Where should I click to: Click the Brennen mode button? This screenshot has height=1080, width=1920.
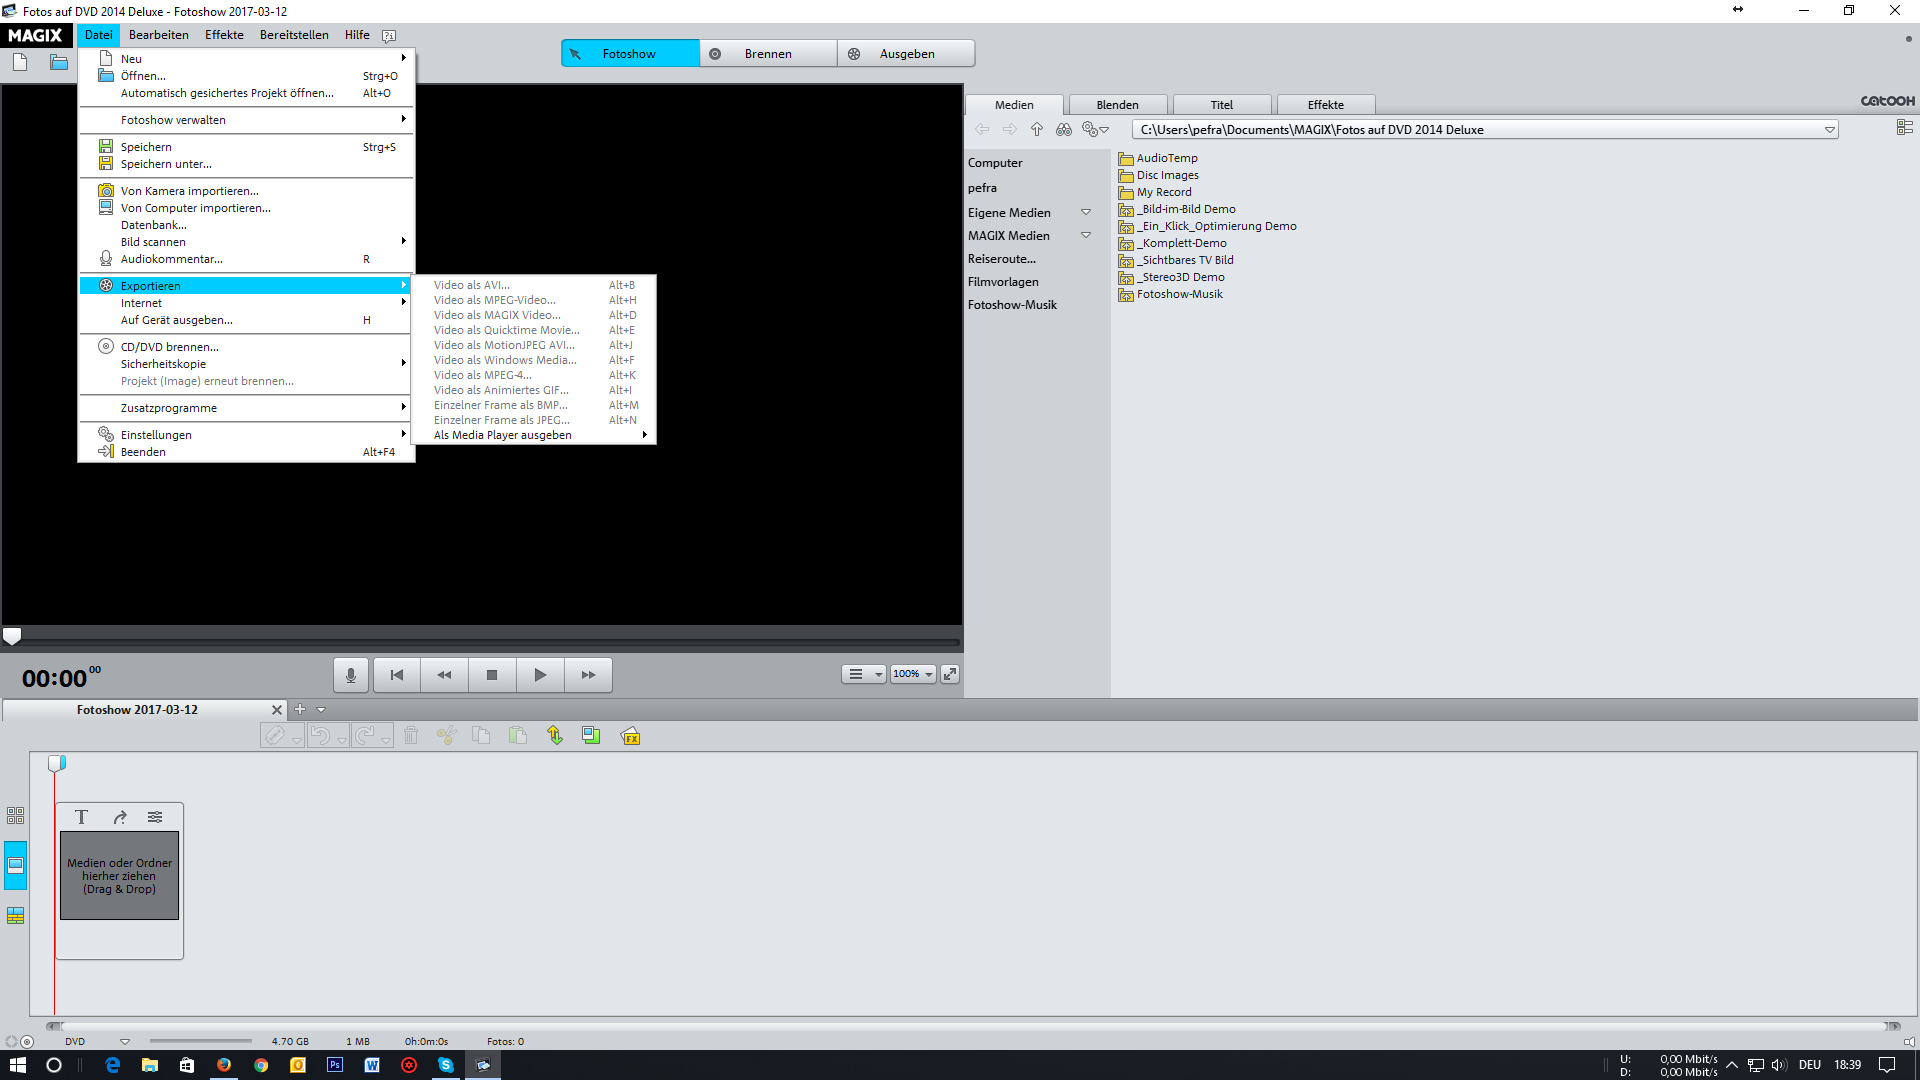[x=767, y=54]
